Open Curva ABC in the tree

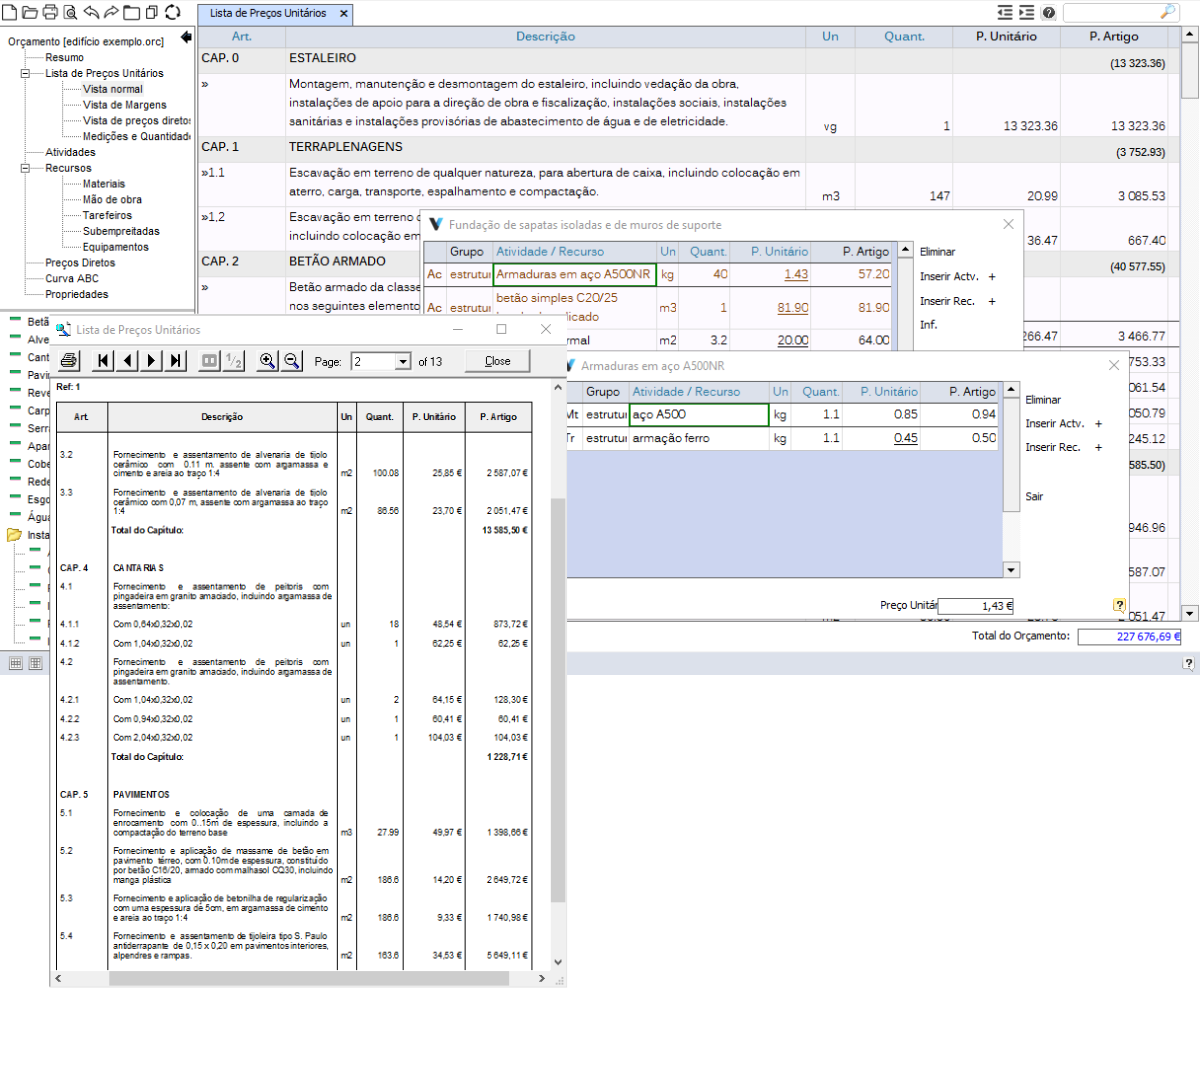(x=72, y=278)
